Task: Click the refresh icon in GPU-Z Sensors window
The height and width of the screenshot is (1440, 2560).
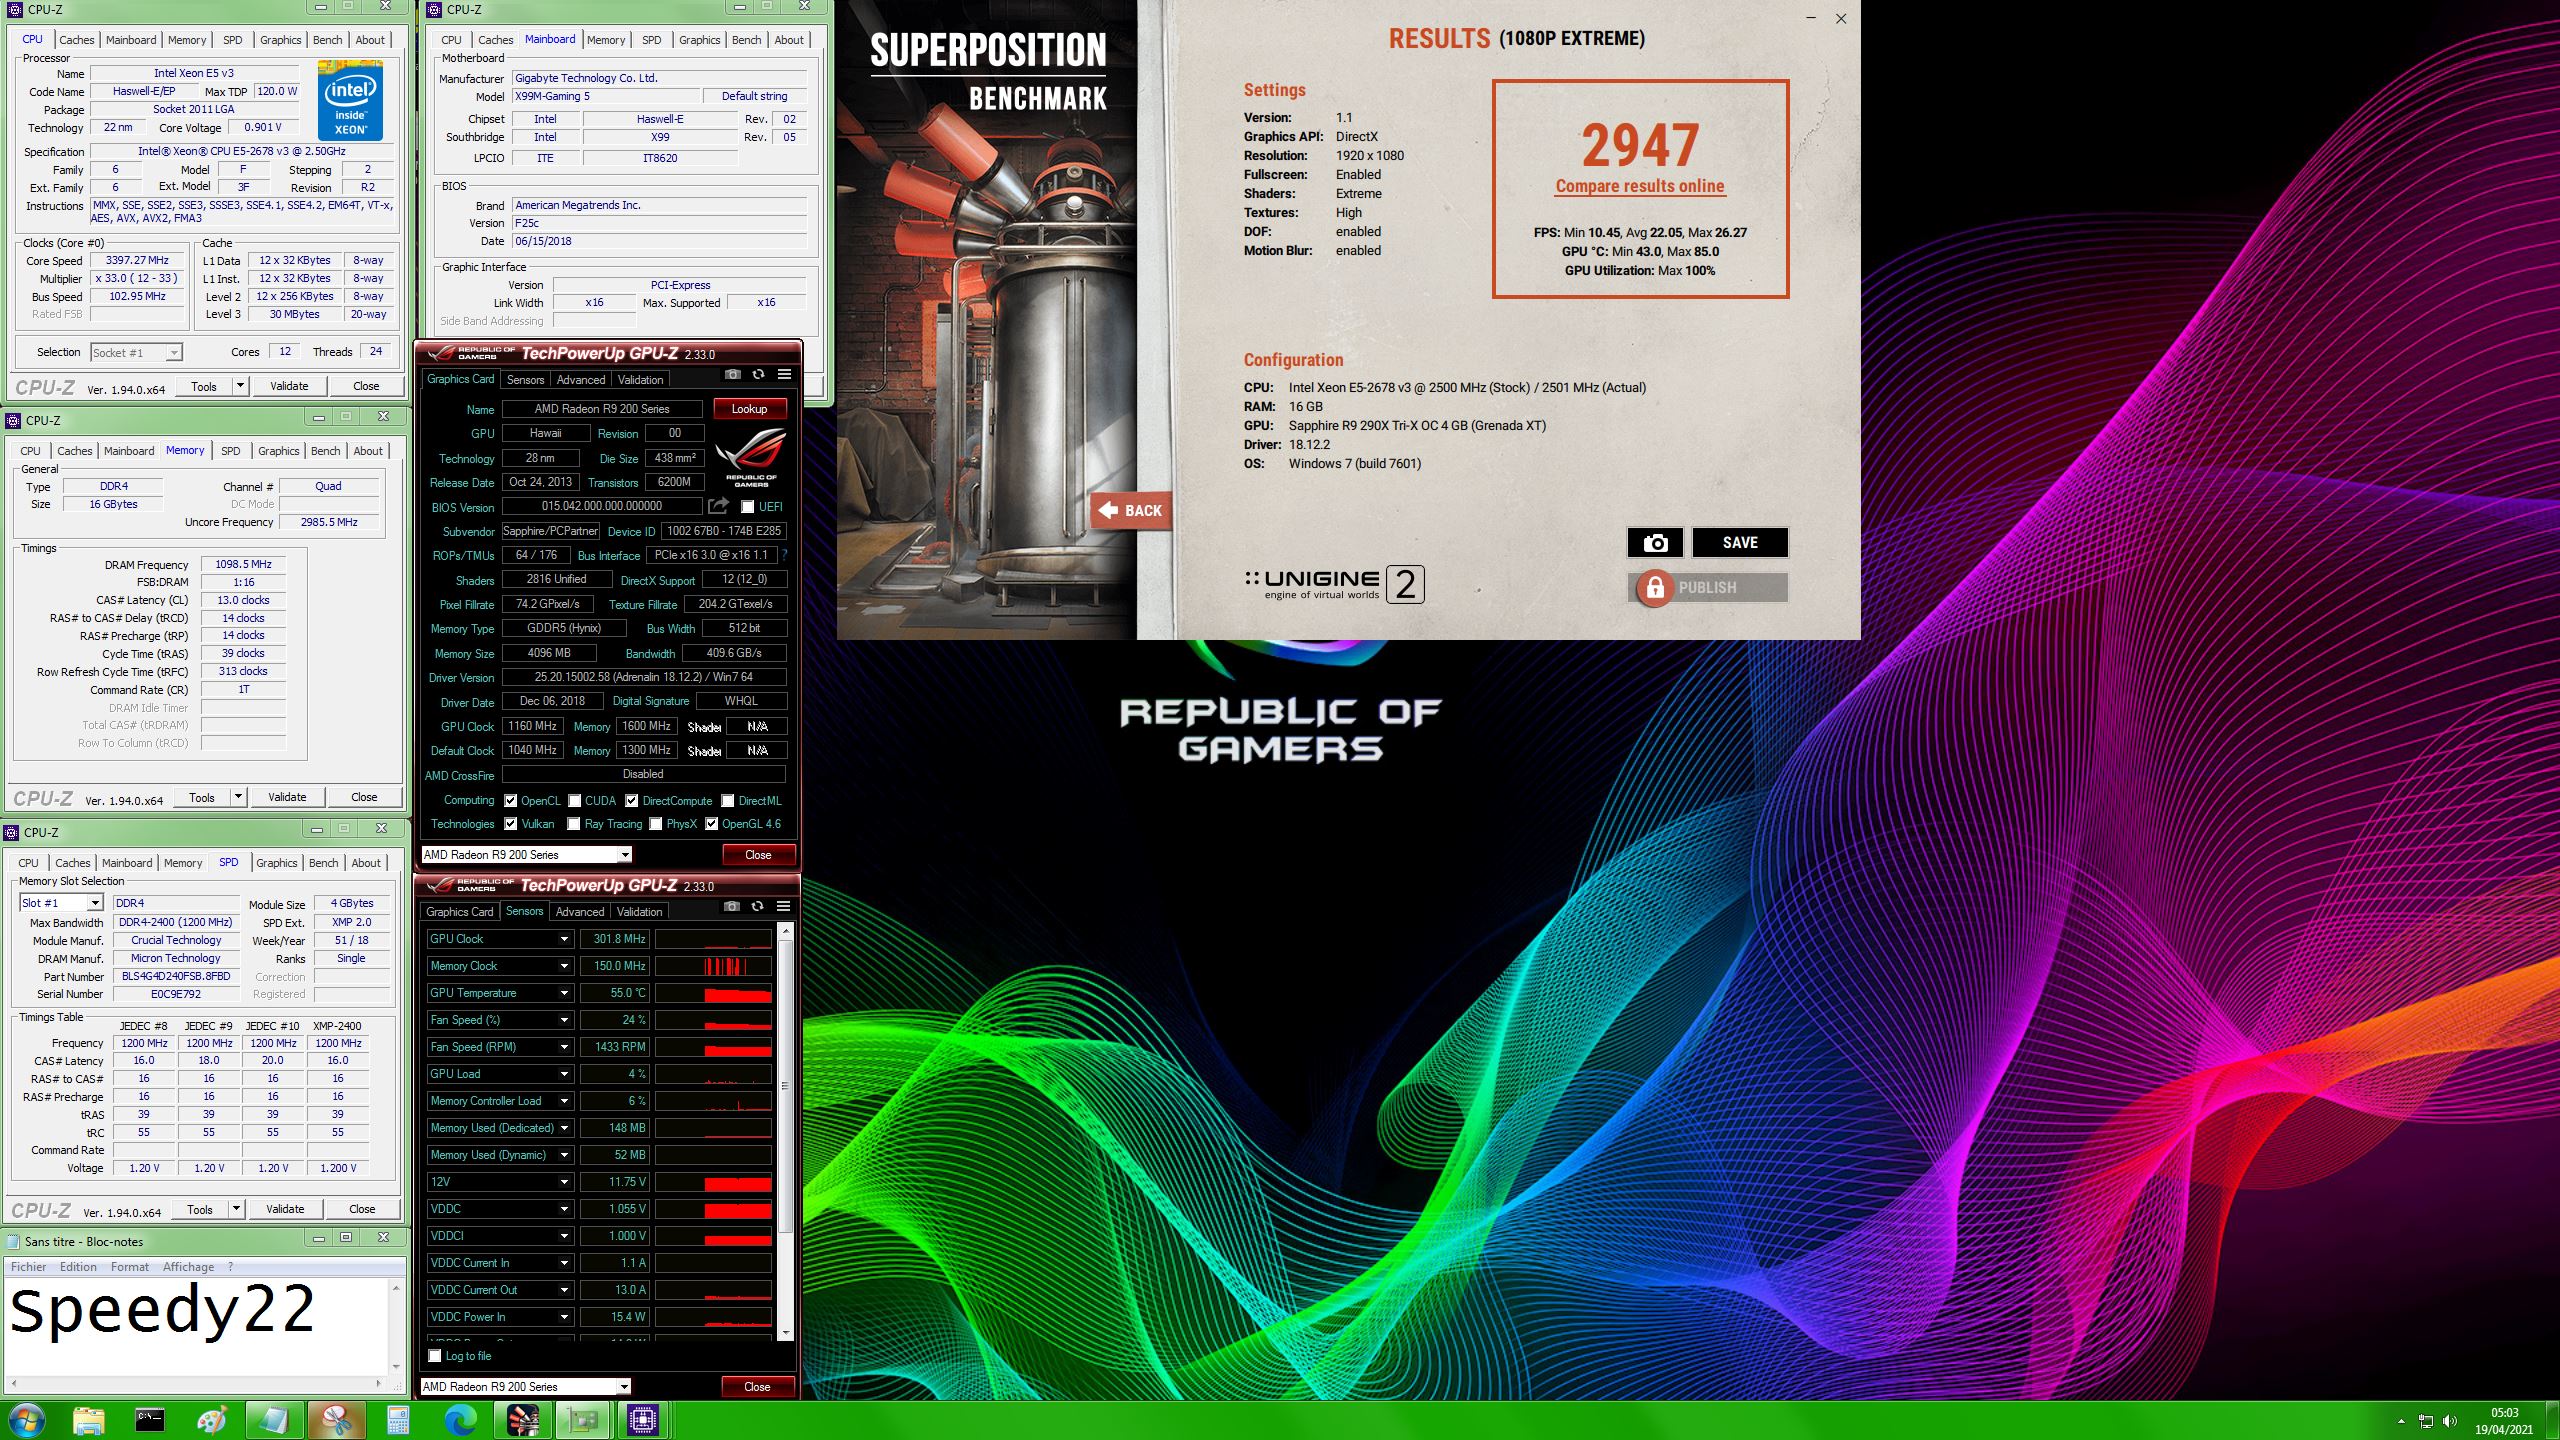Action: (757, 906)
